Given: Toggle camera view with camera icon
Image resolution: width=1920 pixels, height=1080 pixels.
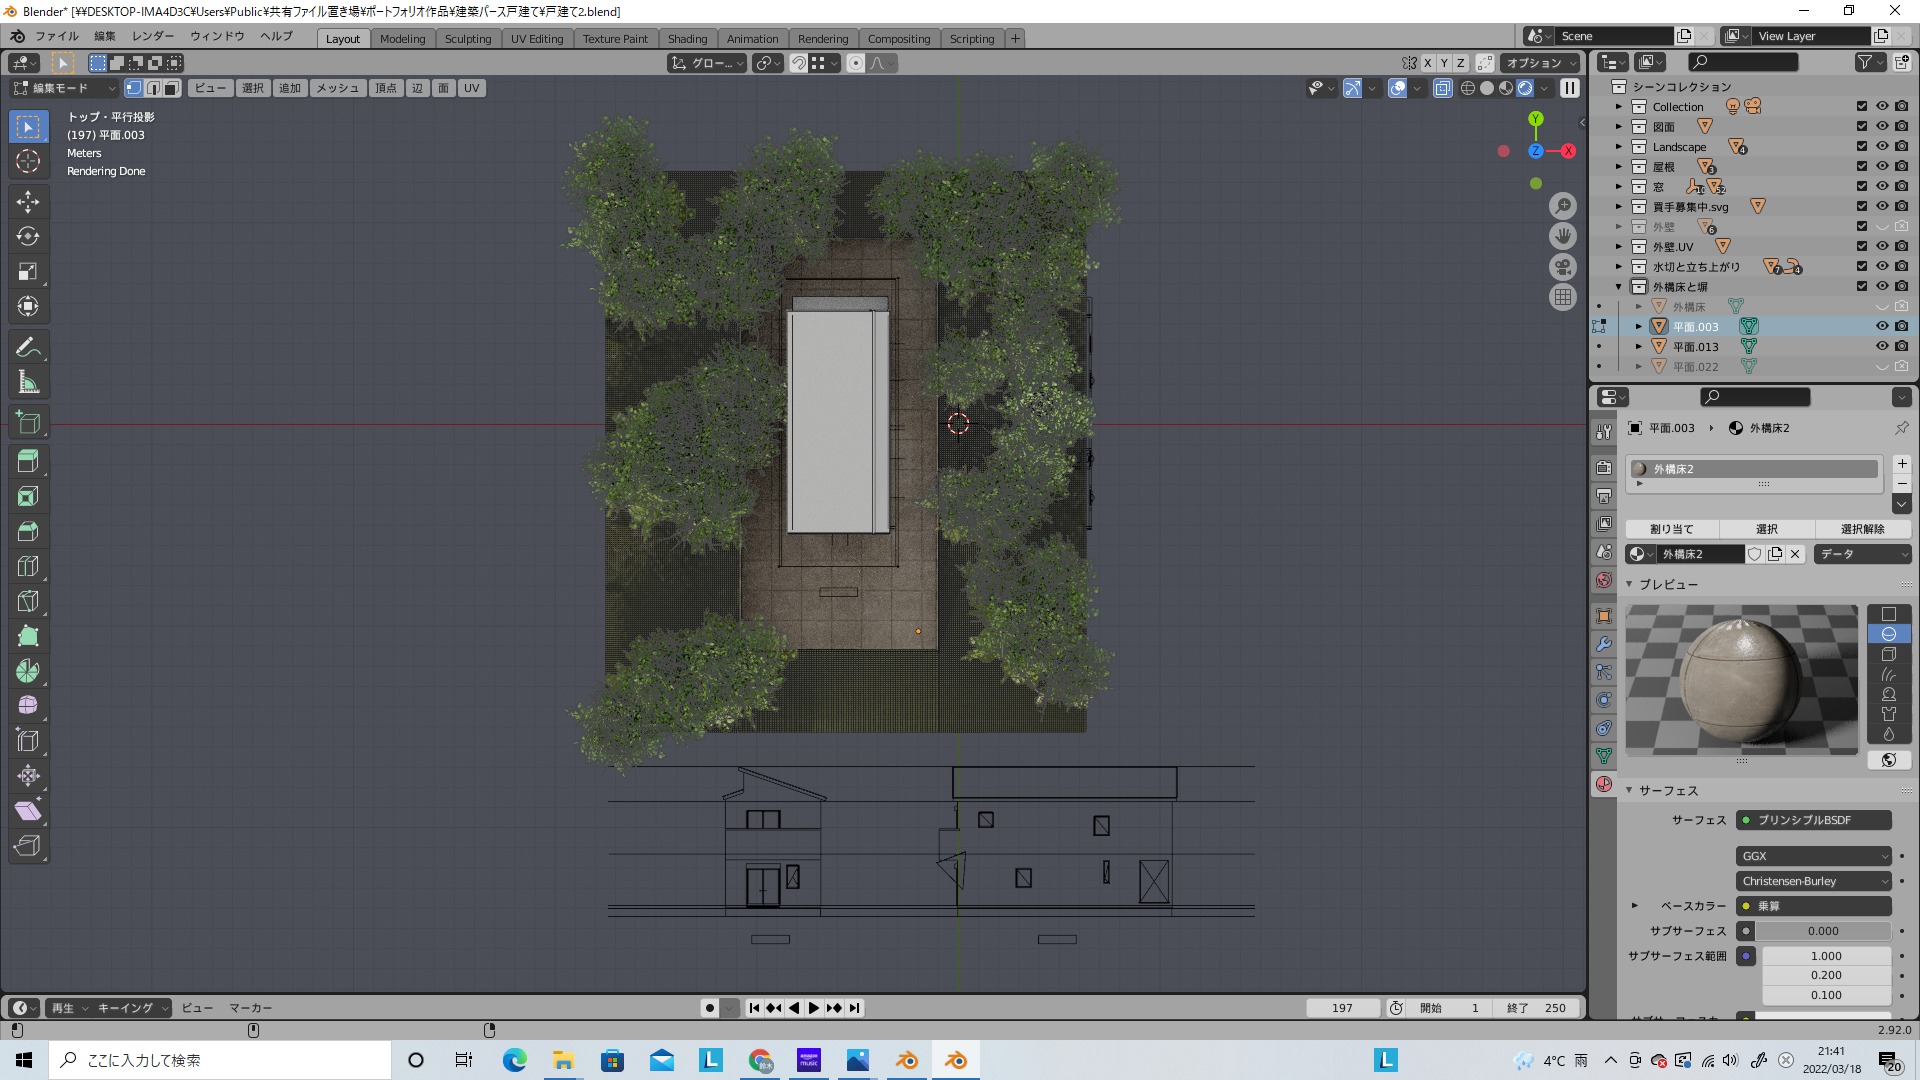Looking at the screenshot, I should pyautogui.click(x=1562, y=267).
